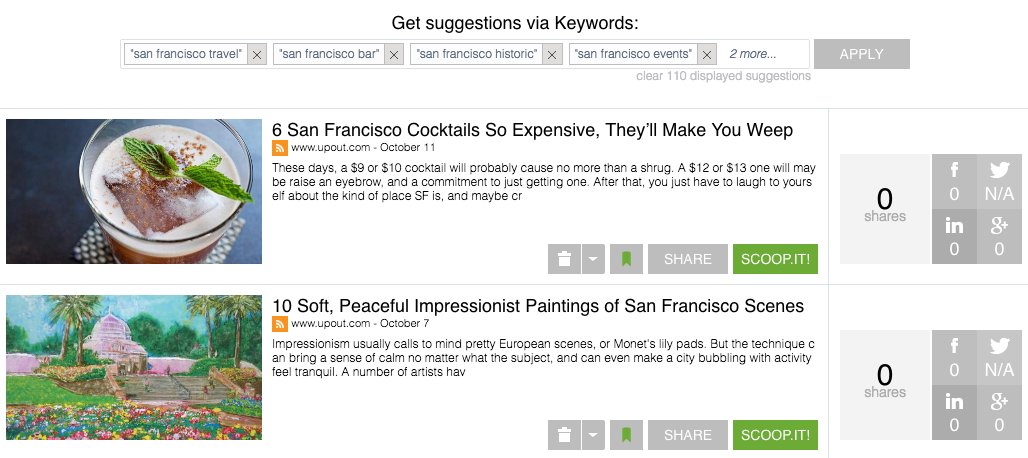Click the Cocktails article description text

(544, 181)
